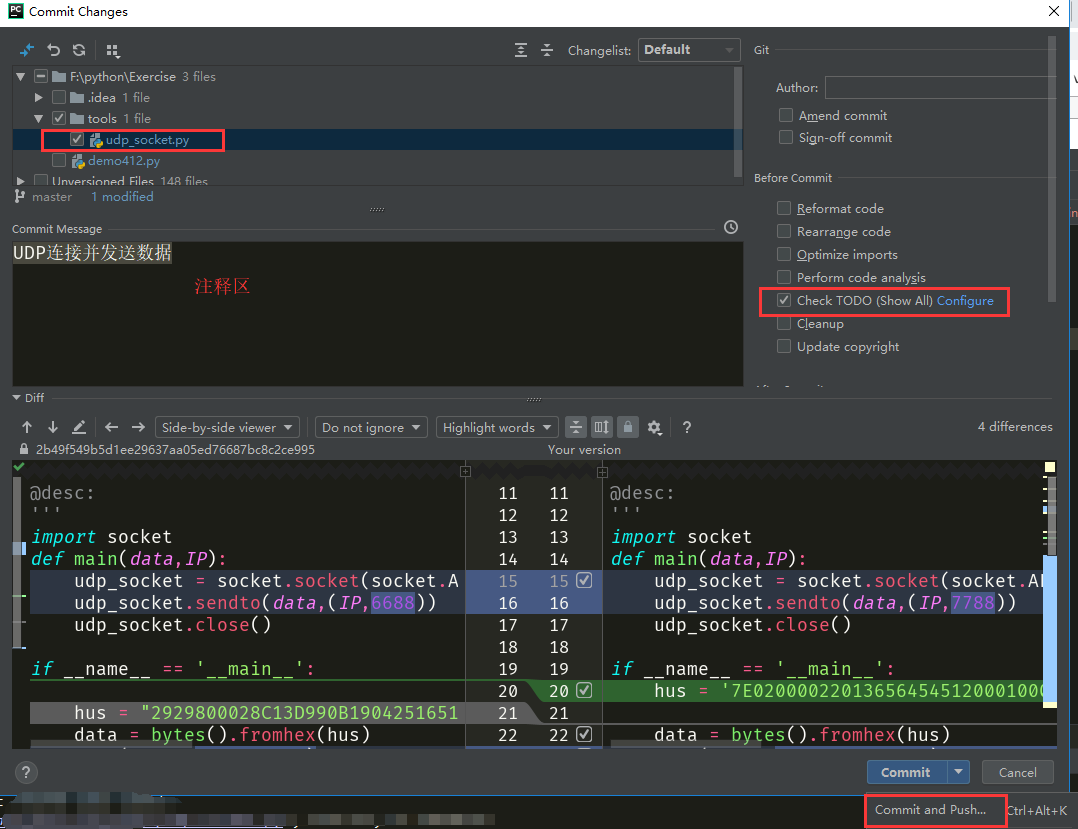
Task: Enable Optimize imports checkbox
Action: pos(784,254)
